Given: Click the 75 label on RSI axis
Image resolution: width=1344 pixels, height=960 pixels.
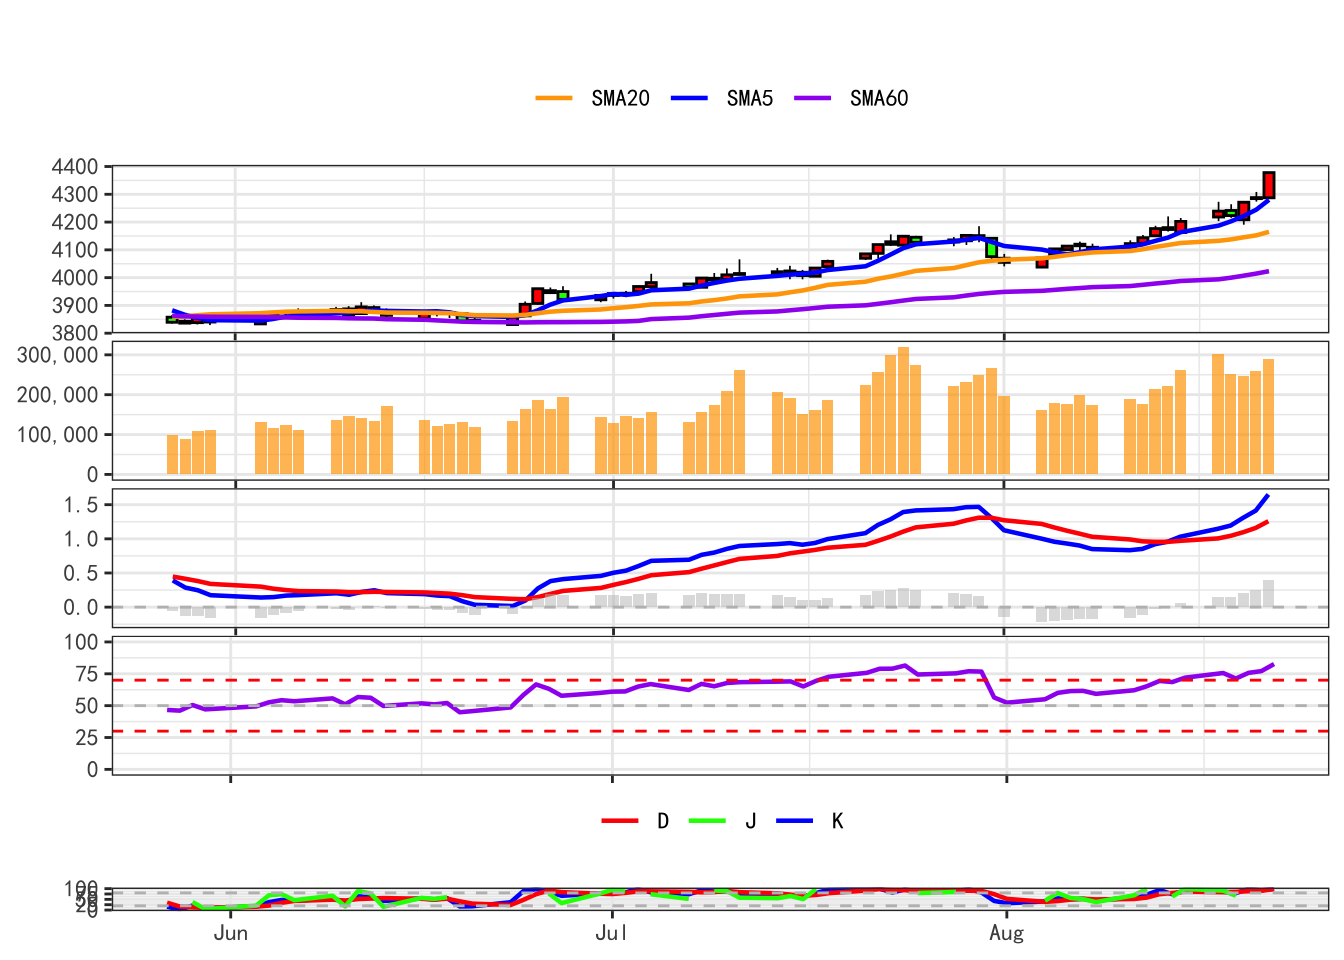Looking at the screenshot, I should point(86,674).
